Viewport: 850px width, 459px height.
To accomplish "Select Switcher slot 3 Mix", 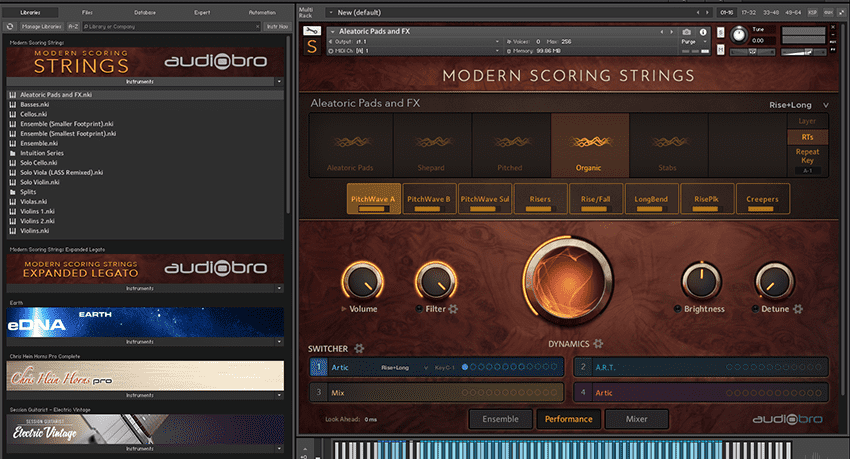I will [x=437, y=392].
